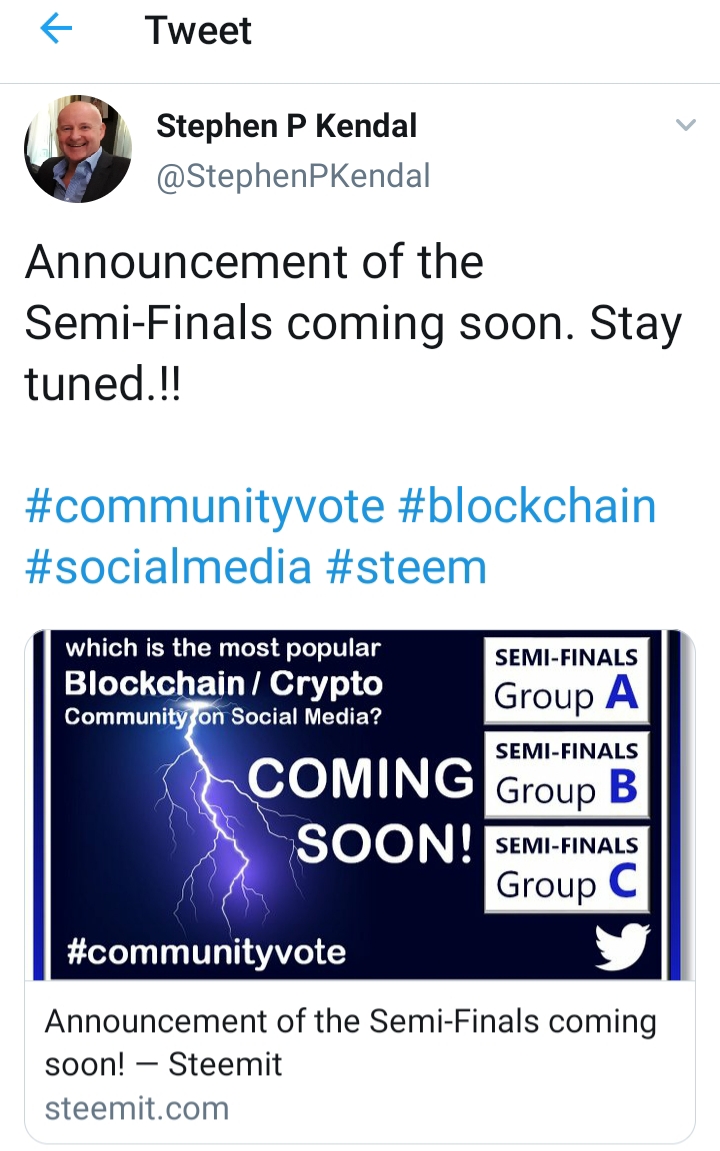Open the #communityvote hashtag in tweet text
The width and height of the screenshot is (720, 1151).
pyautogui.click(x=205, y=506)
